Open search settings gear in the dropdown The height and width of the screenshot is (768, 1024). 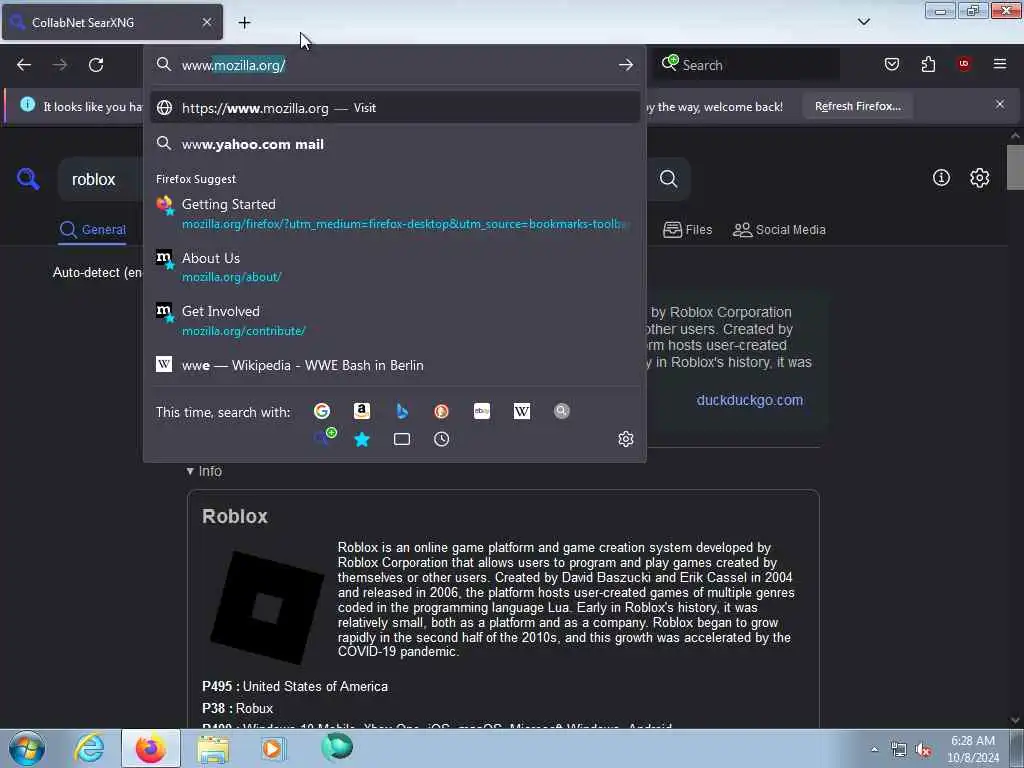pos(626,439)
